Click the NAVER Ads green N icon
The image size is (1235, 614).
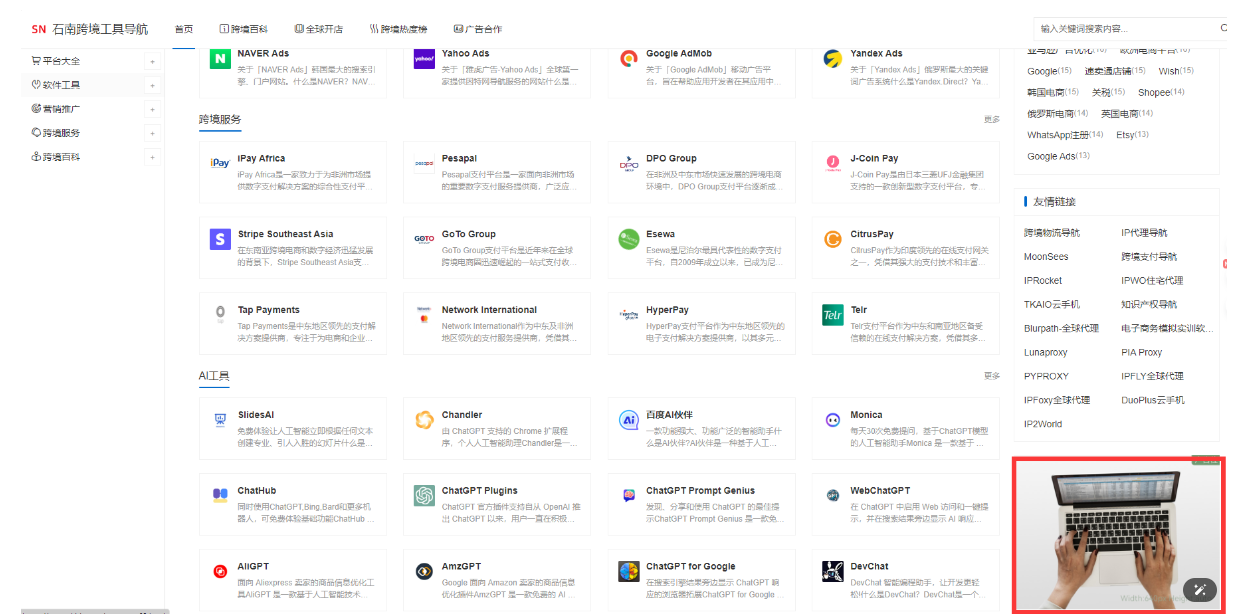point(220,59)
